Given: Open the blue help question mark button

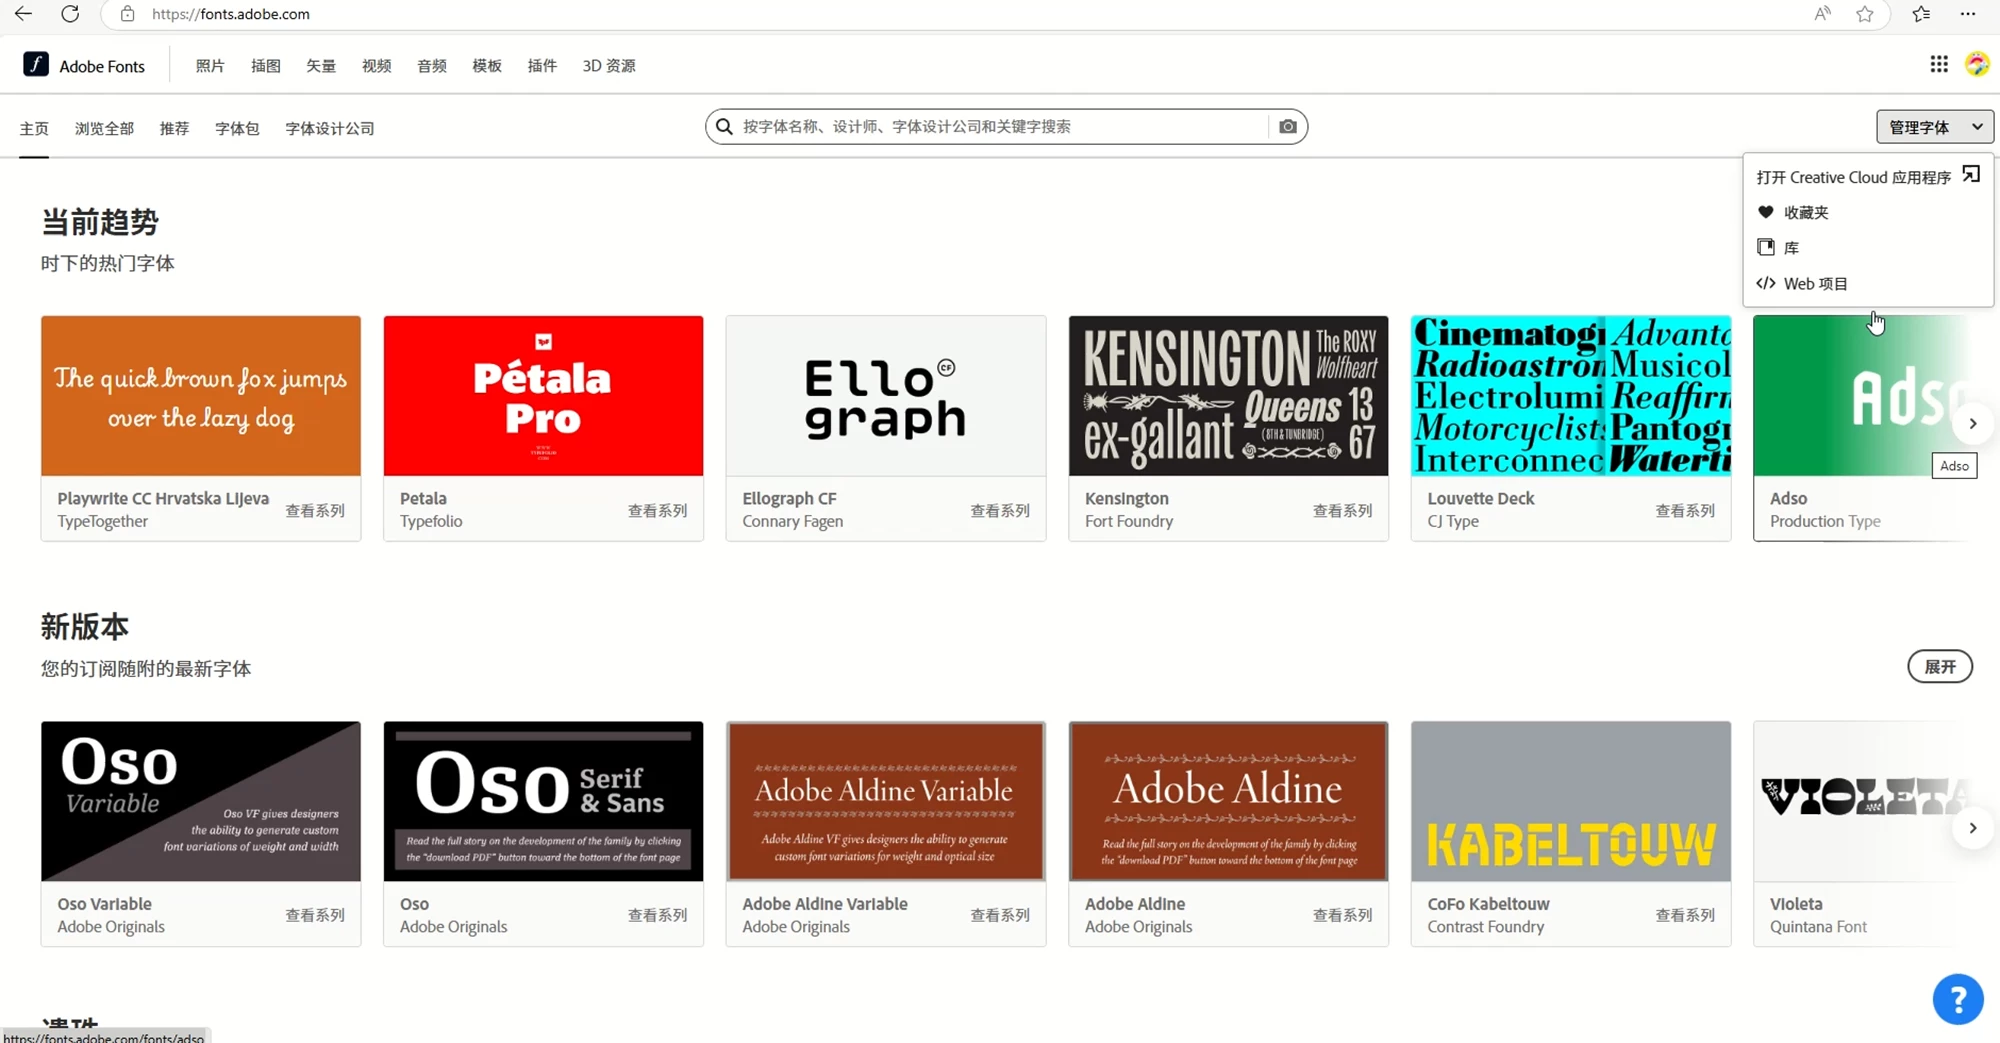Looking at the screenshot, I should click(x=1958, y=999).
